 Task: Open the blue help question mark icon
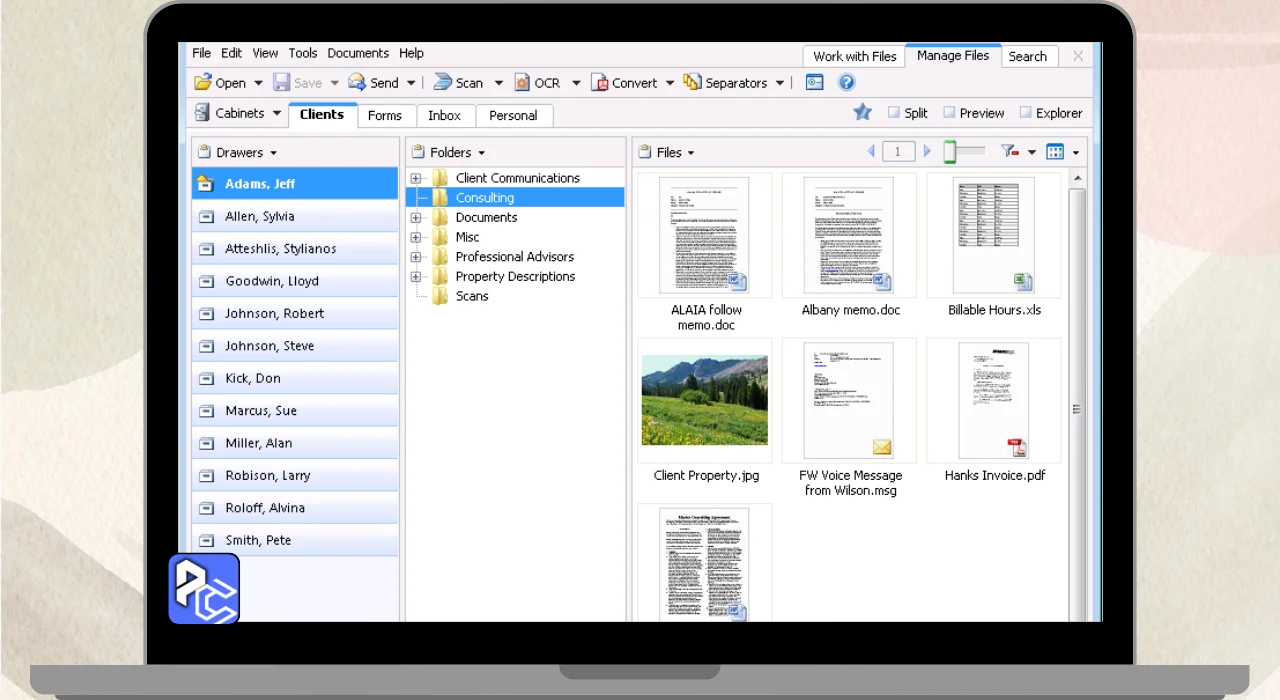(x=846, y=83)
